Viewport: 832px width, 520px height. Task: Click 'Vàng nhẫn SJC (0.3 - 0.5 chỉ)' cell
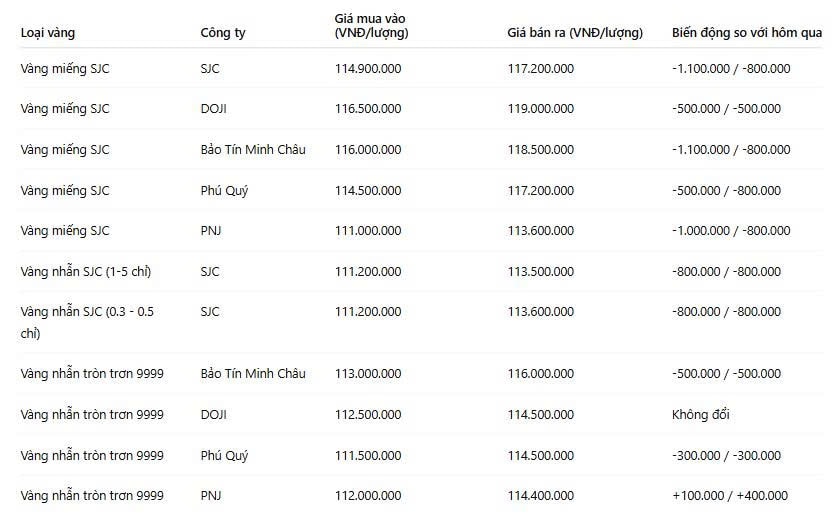tap(87, 322)
